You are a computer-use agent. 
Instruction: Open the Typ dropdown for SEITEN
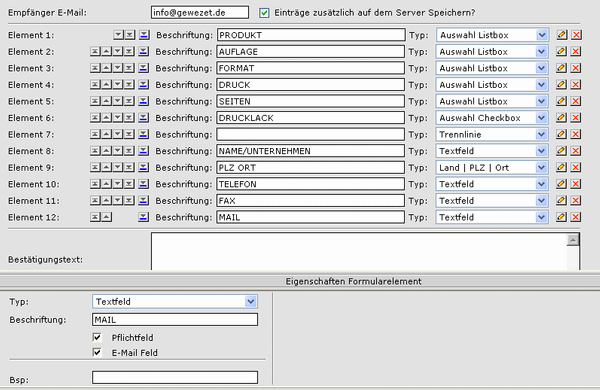[x=492, y=101]
